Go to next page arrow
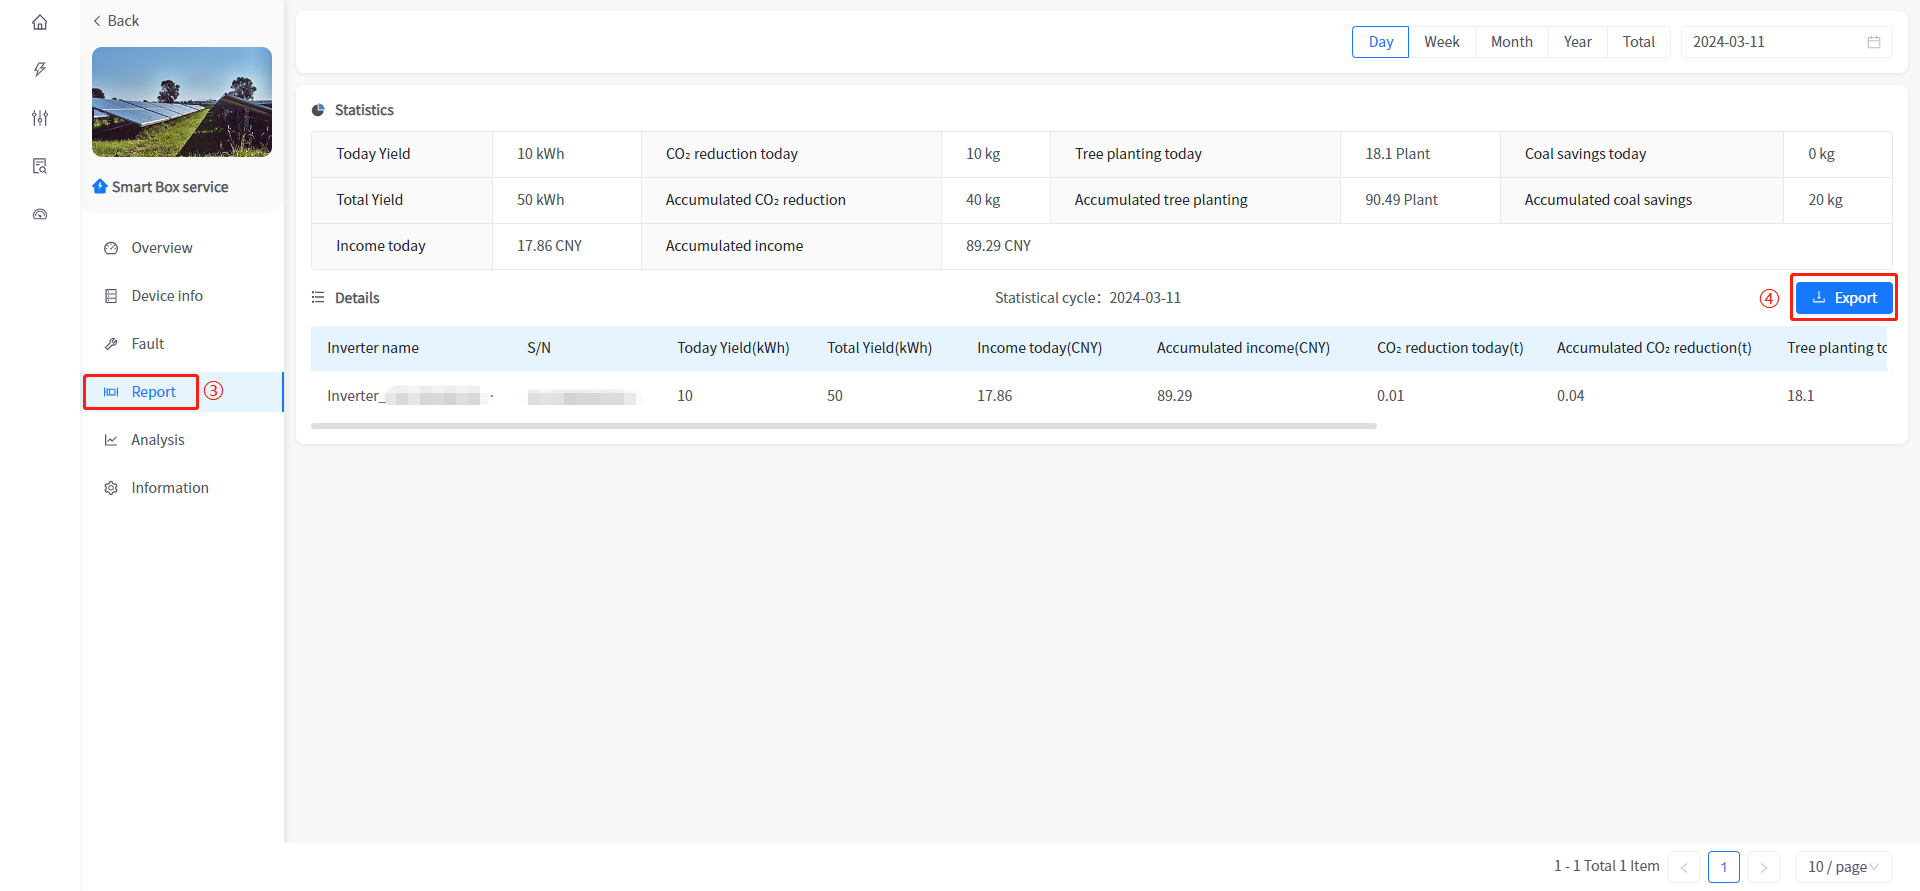Image resolution: width=1920 pixels, height=891 pixels. click(1763, 867)
